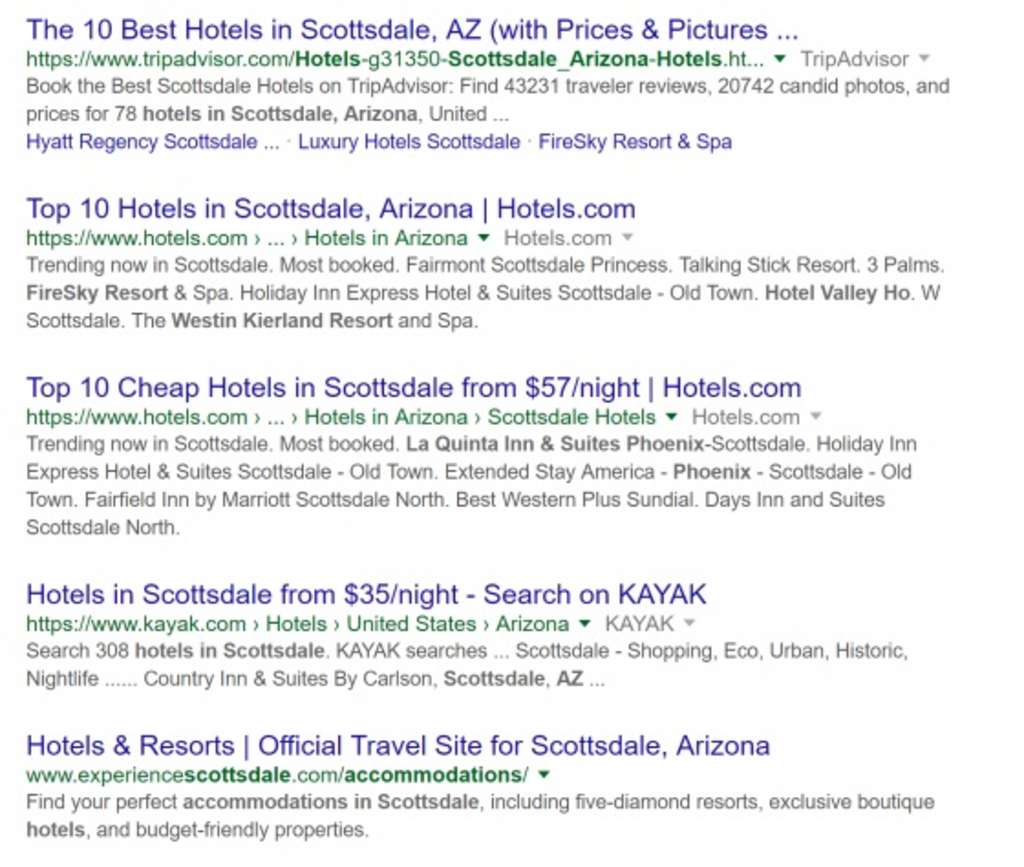Screen dimensions: 1024x867
Task: Open "Top 10 Hotels in Scottsdale, Arizona" result
Action: (x=330, y=209)
